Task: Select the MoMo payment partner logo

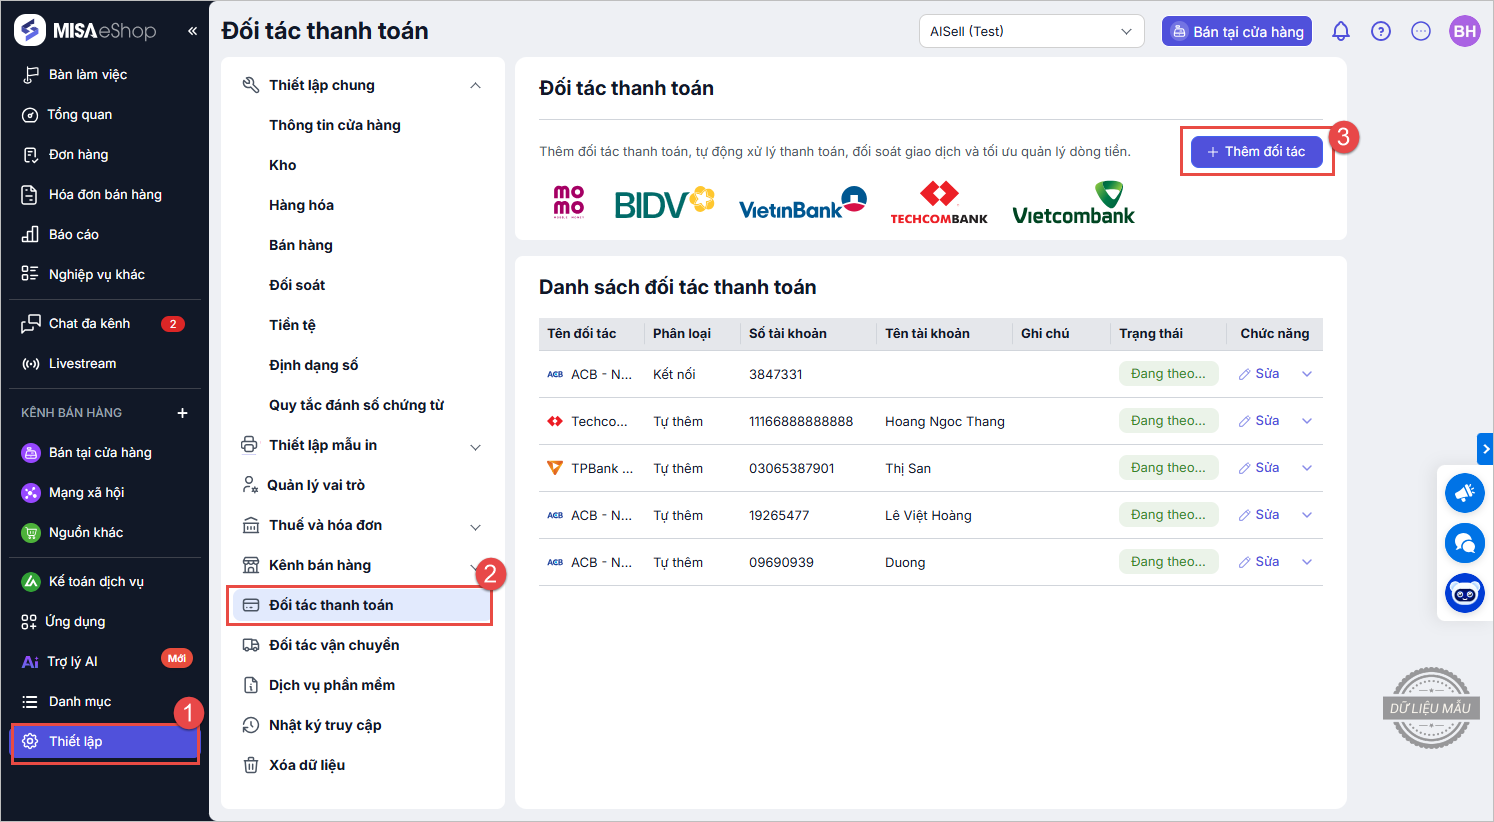Action: [568, 202]
